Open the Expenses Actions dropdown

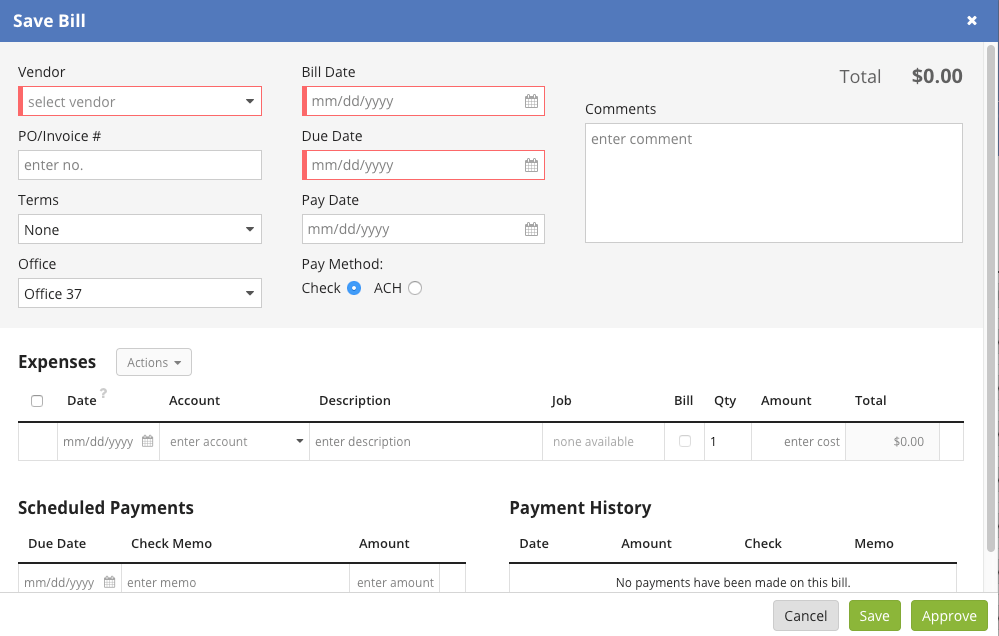point(154,362)
